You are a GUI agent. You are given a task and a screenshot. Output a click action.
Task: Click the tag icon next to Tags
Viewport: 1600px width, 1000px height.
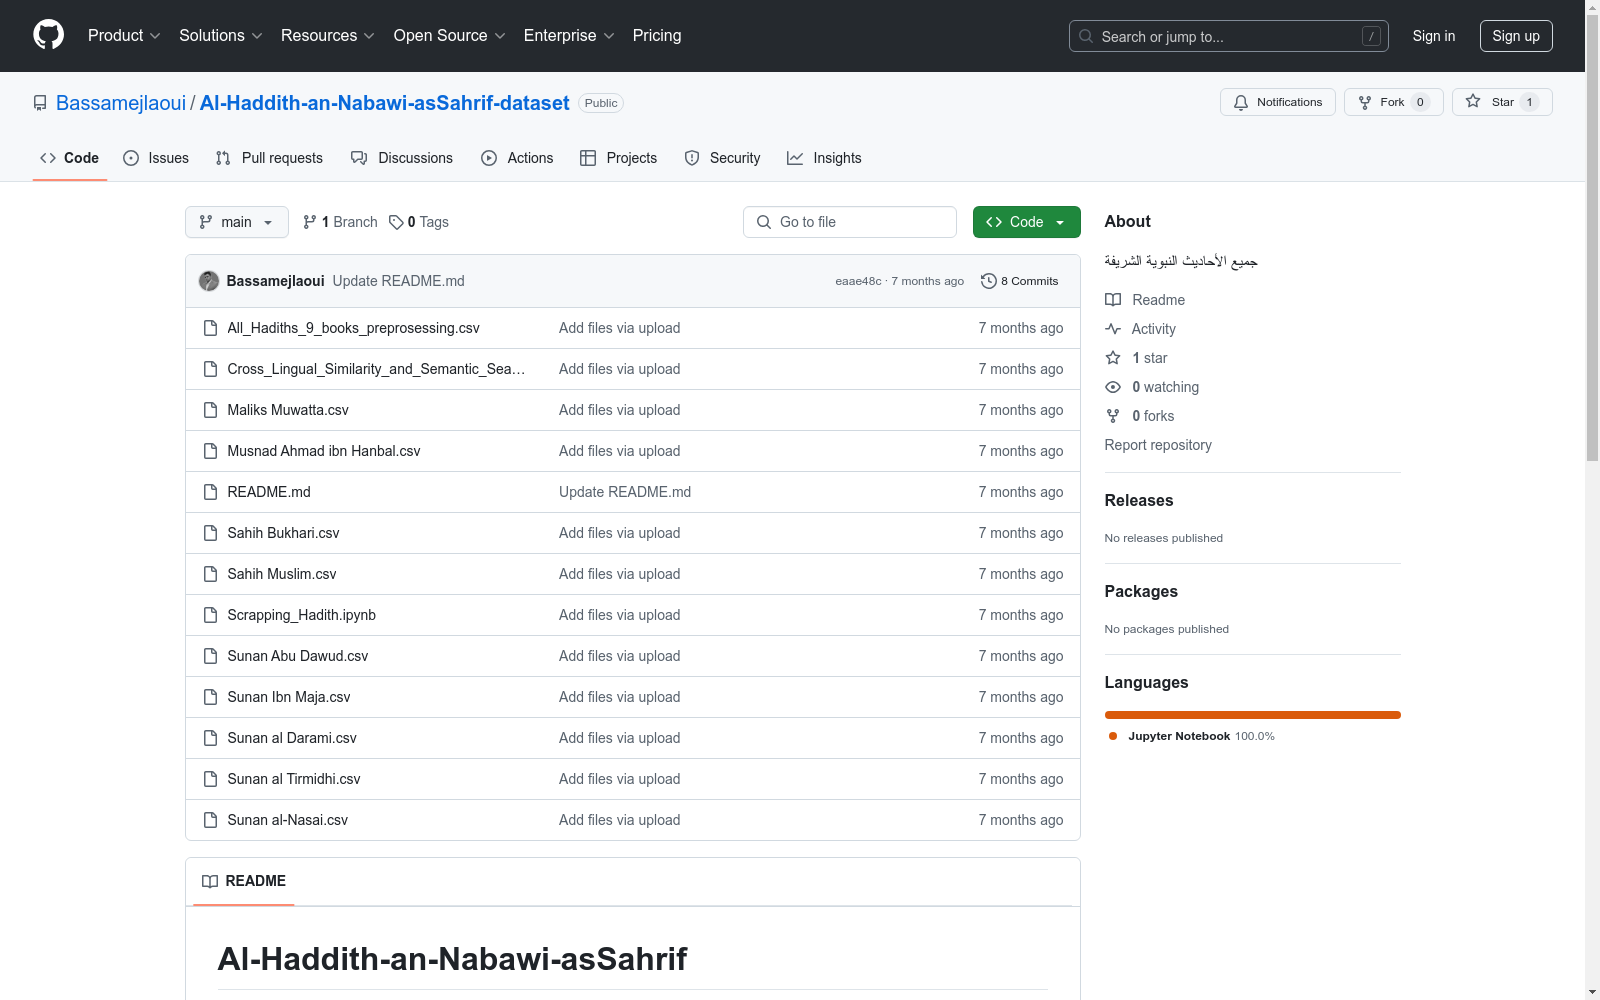[x=396, y=222]
